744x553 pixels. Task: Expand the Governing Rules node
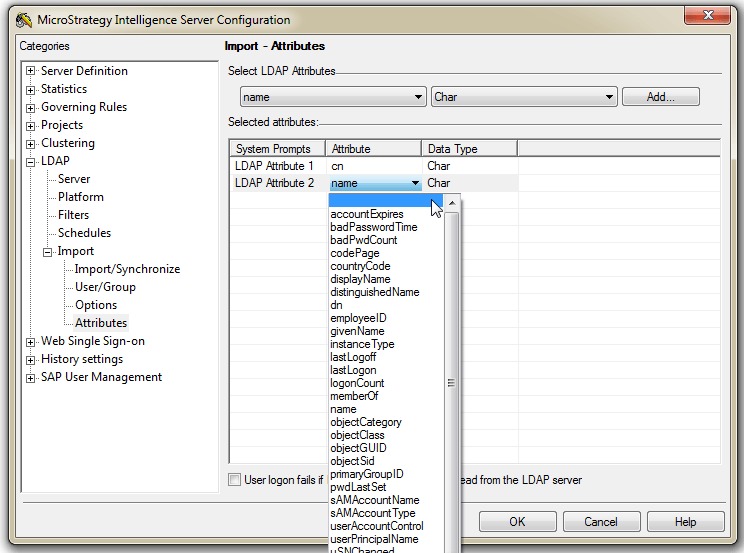coord(30,107)
